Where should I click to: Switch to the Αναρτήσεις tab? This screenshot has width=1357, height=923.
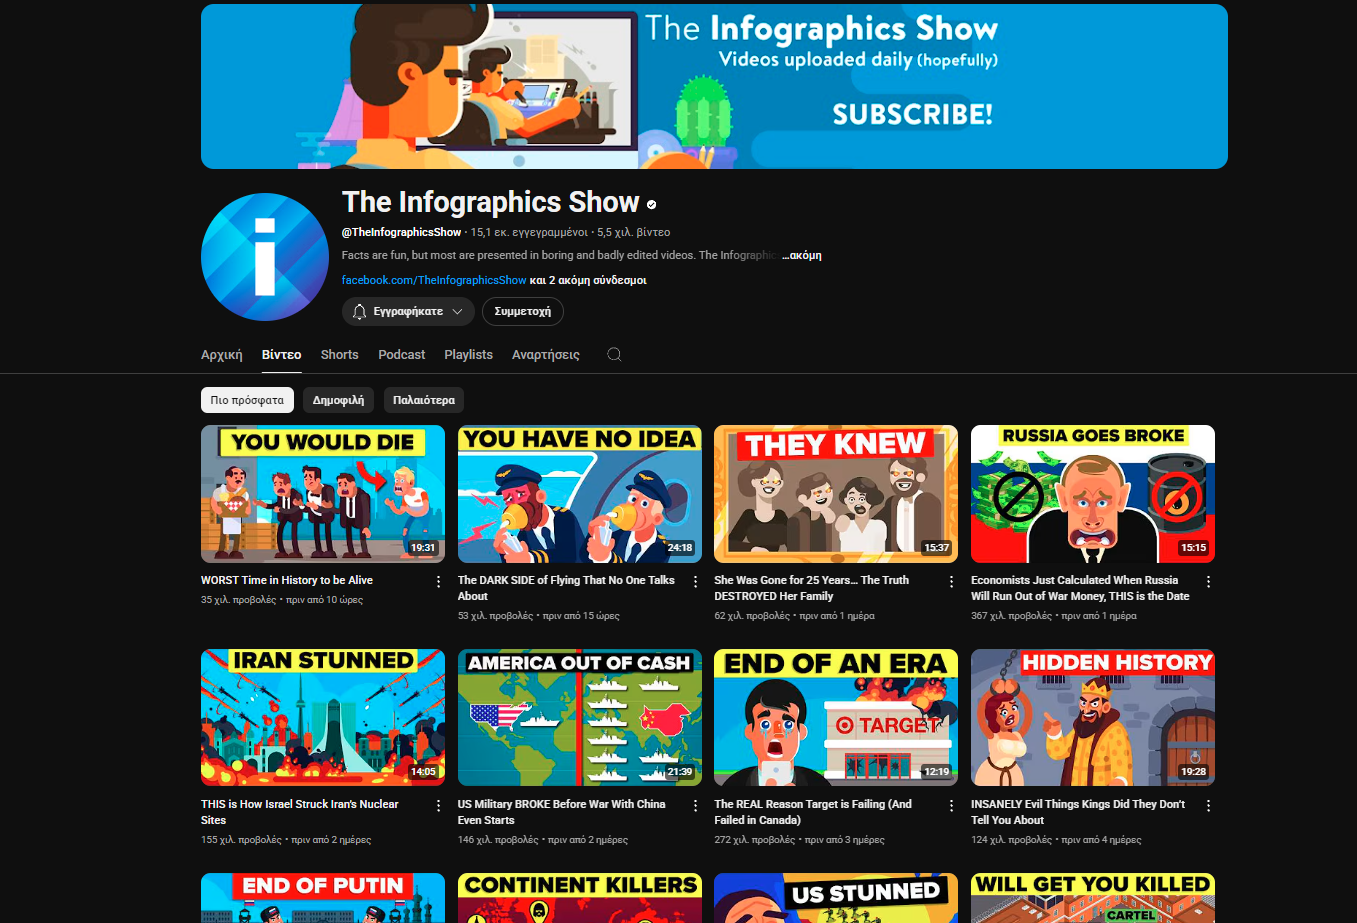[x=546, y=355]
